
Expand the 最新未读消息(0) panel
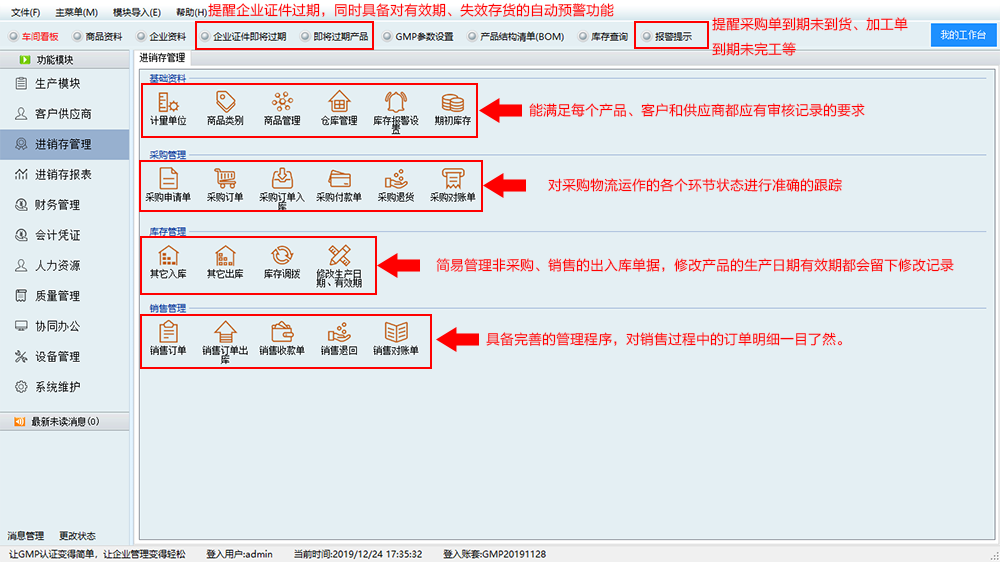[64, 422]
